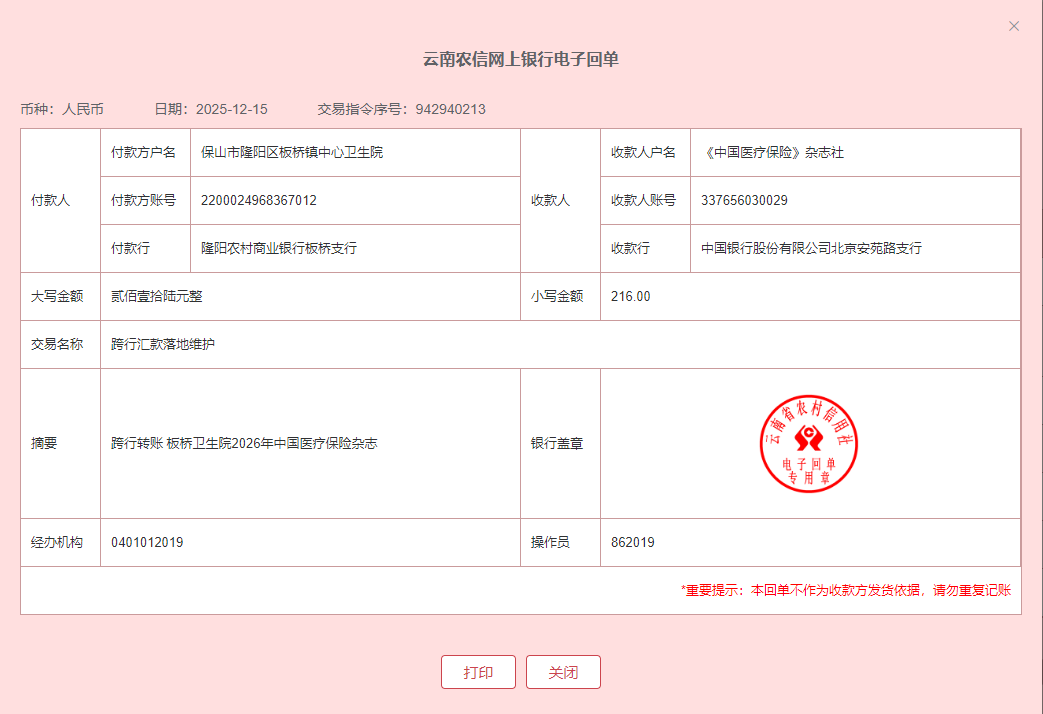Click the operator number 862019
1043x714 pixels.
[x=633, y=543]
